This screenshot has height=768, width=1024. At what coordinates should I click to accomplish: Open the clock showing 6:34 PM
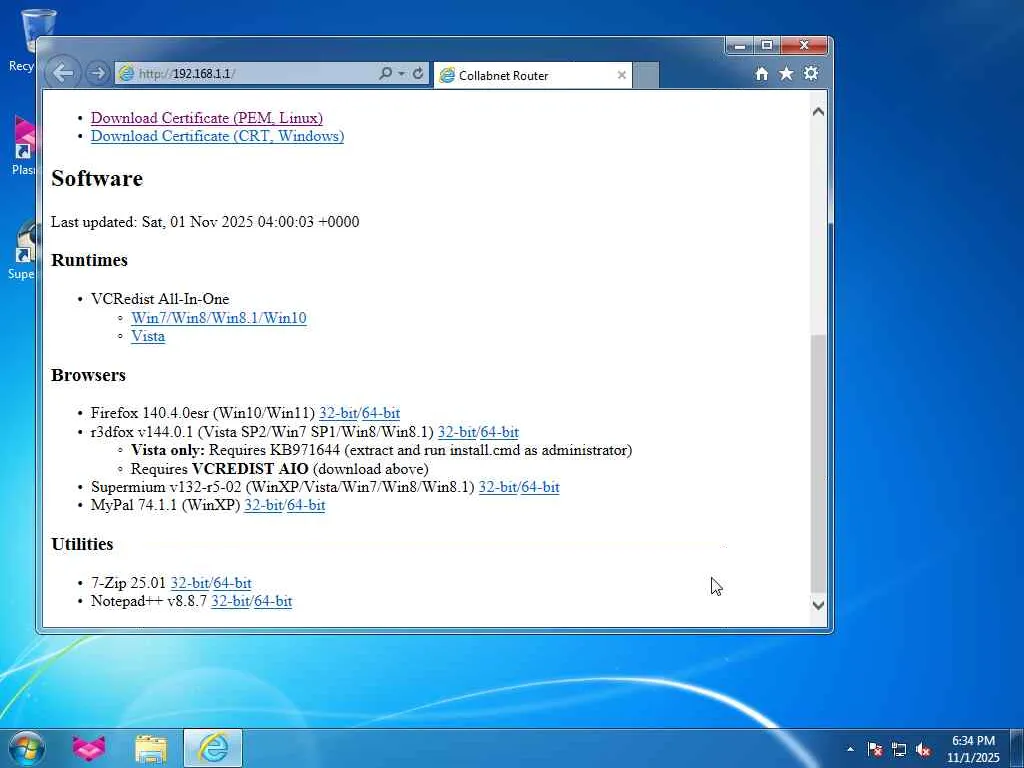[x=973, y=749]
